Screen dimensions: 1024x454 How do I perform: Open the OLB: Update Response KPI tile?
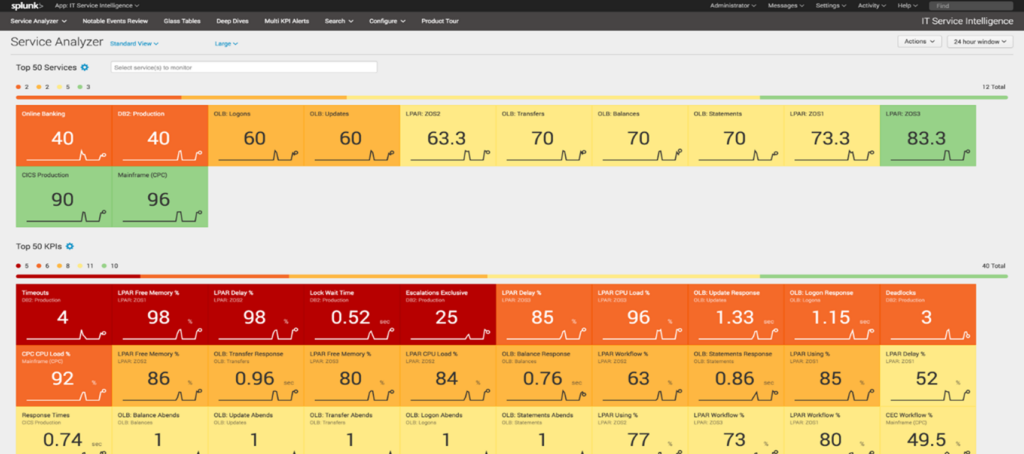(736, 314)
